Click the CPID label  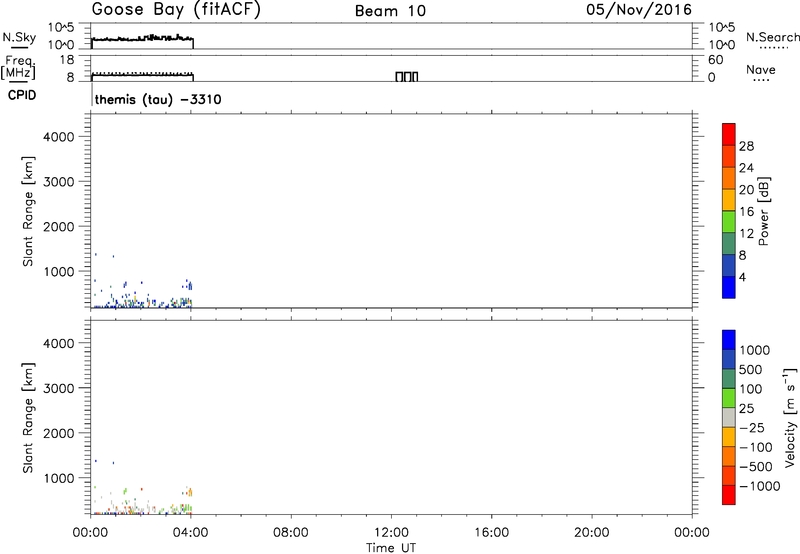22,95
